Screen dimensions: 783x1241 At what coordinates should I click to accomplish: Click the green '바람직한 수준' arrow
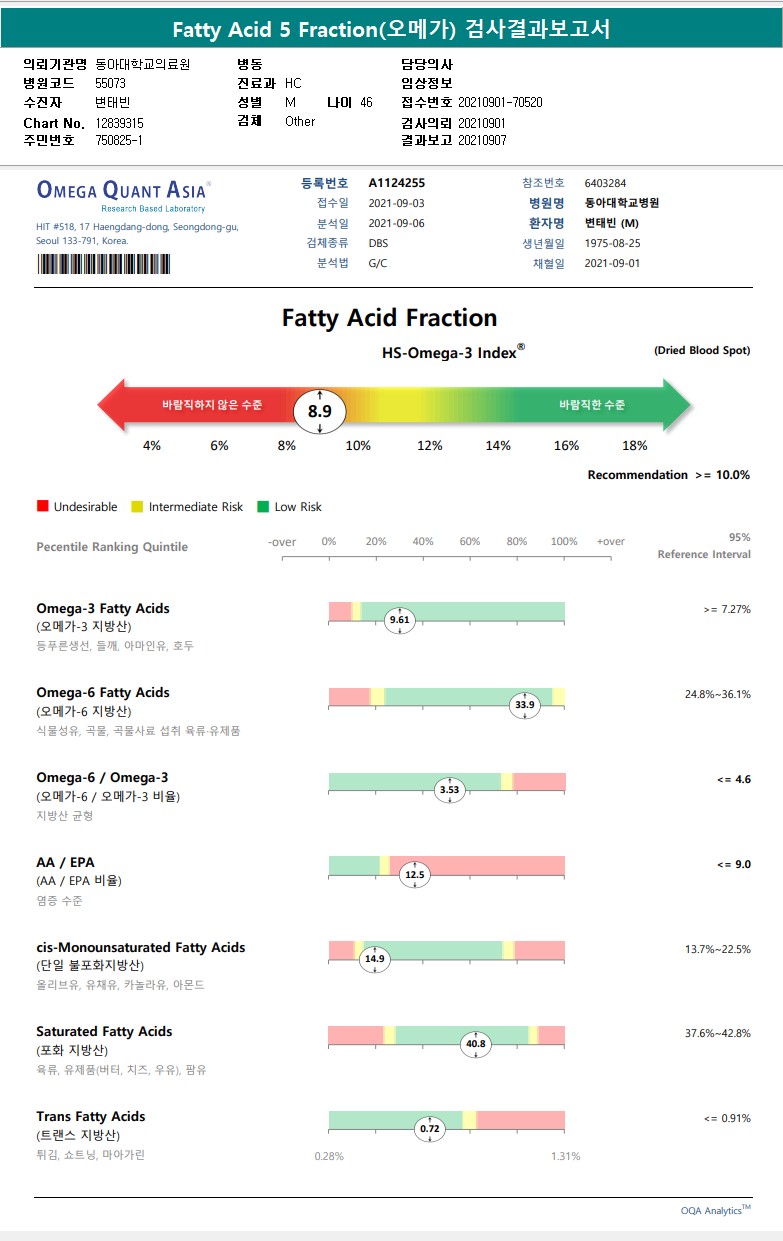click(600, 405)
